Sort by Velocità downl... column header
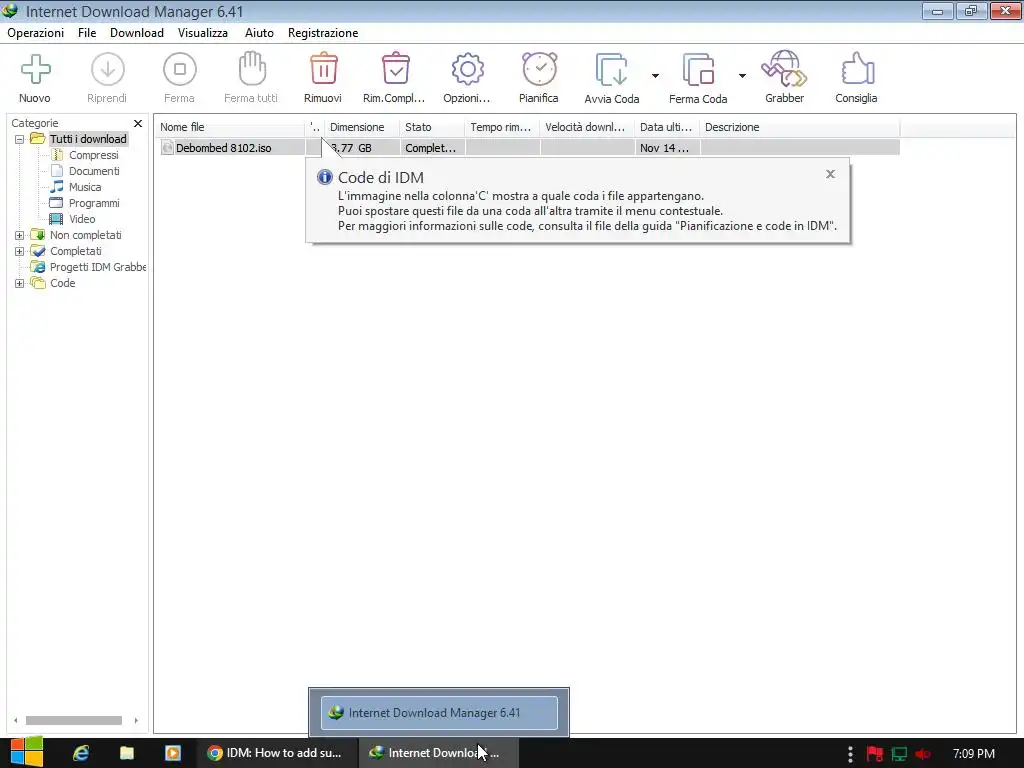The height and width of the screenshot is (768, 1024). (x=586, y=127)
